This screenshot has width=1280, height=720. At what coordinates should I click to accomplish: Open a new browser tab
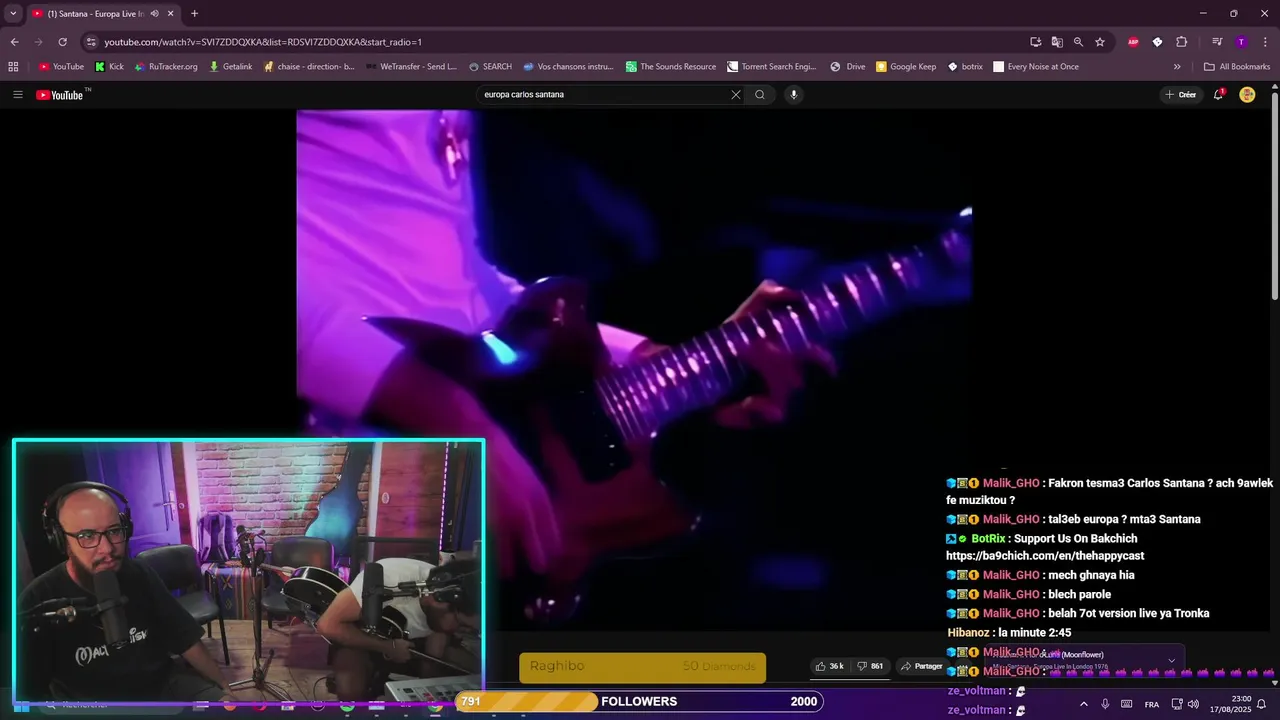(x=194, y=14)
